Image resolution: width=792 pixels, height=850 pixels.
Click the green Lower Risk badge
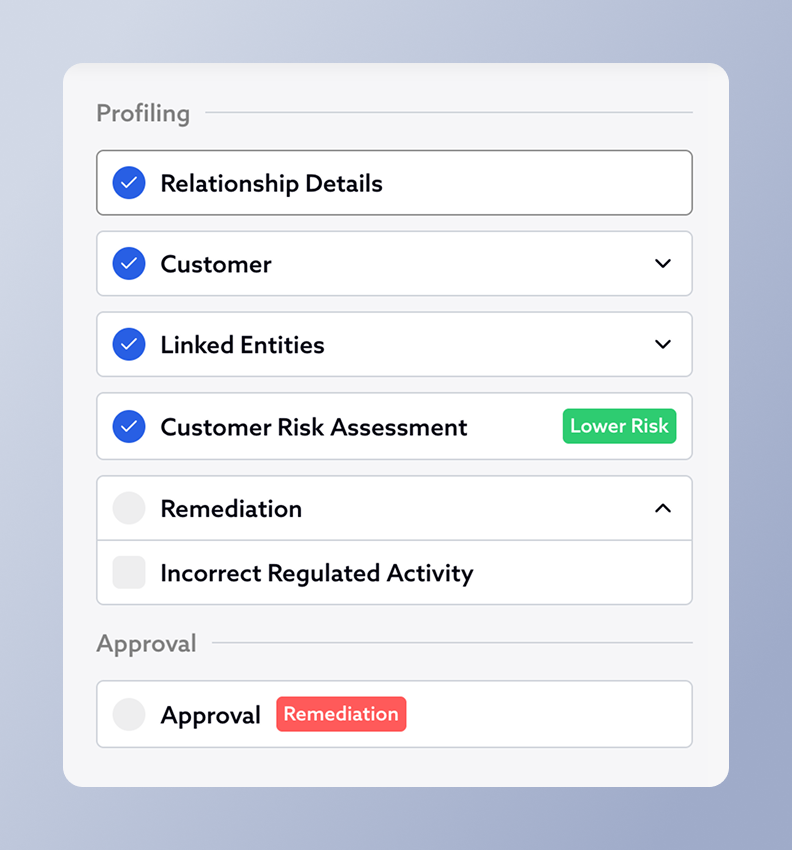click(619, 426)
